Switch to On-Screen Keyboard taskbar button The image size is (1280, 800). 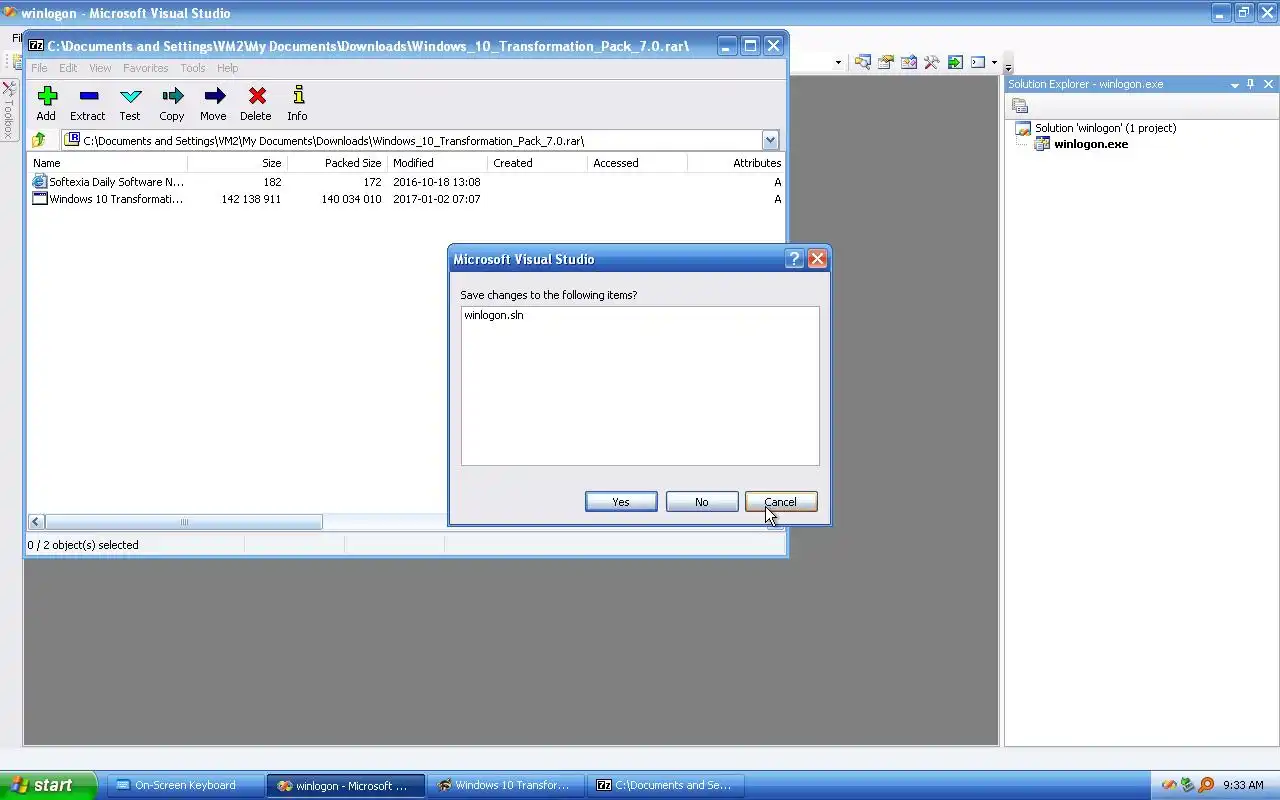point(184,786)
